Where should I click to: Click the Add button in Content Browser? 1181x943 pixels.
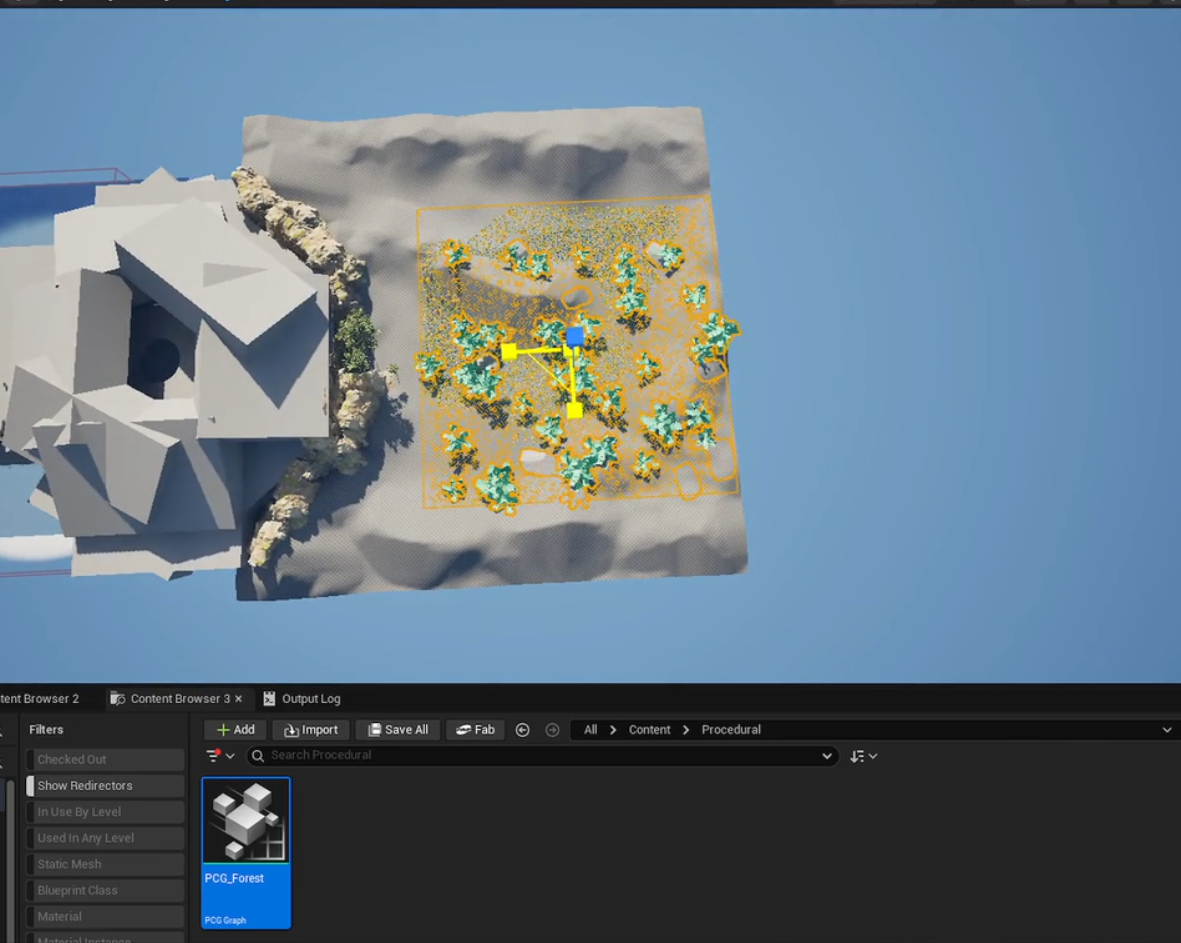[235, 730]
